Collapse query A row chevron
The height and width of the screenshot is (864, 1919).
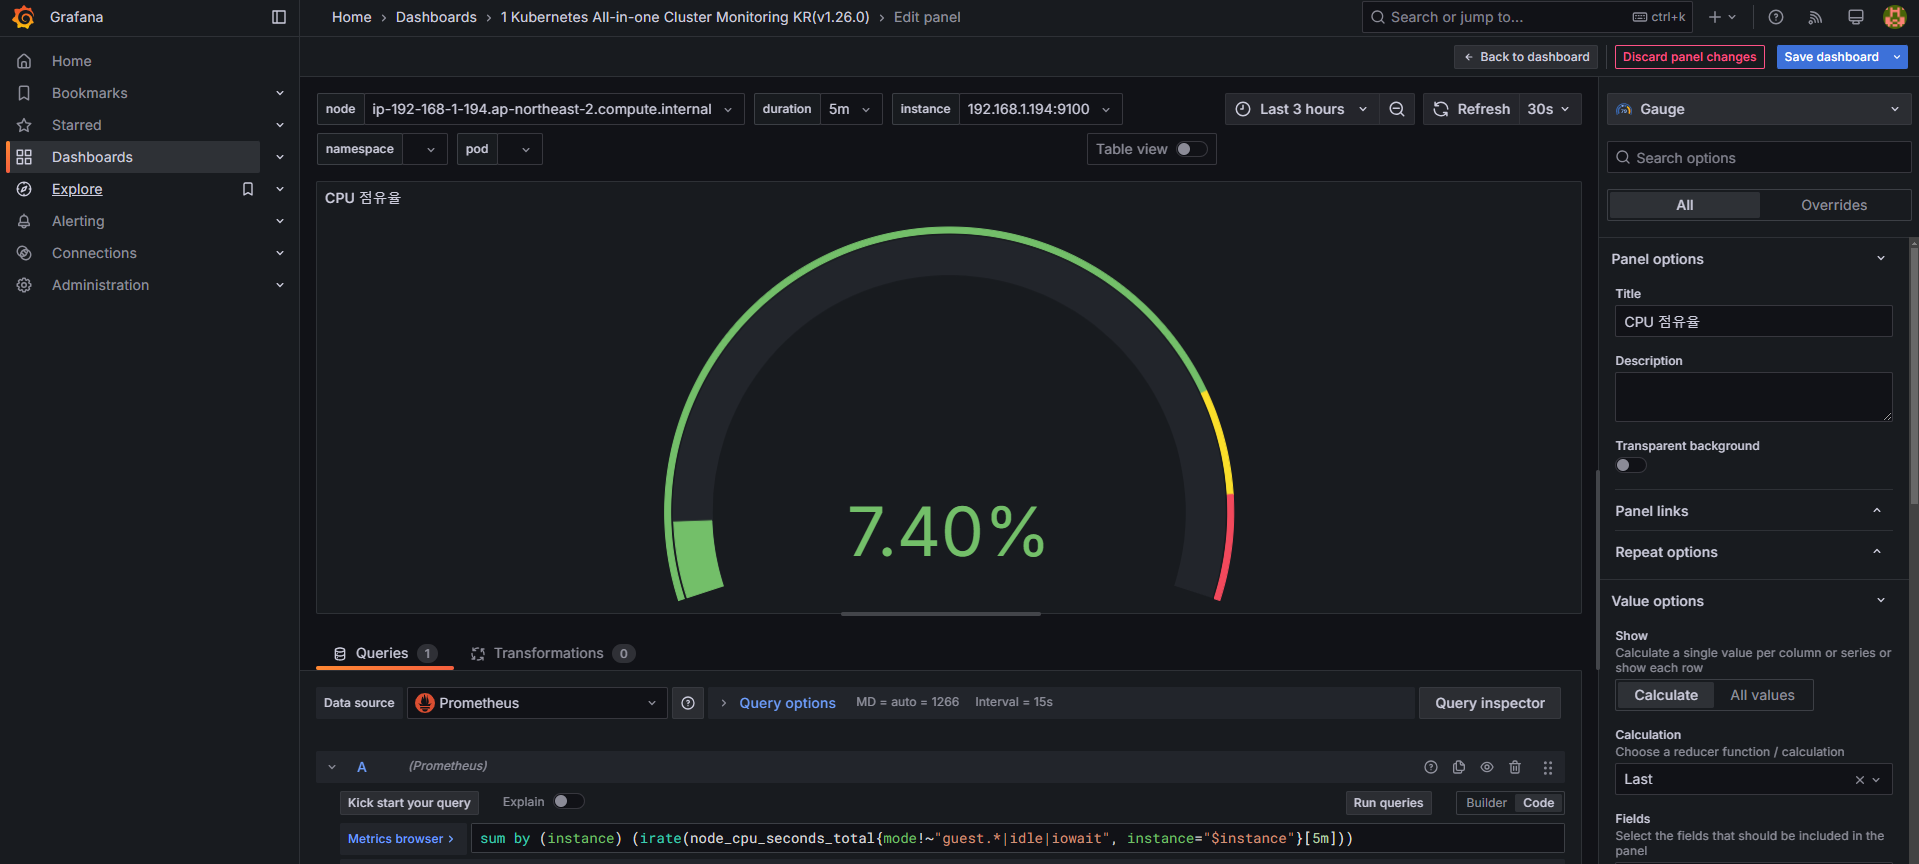[x=332, y=767]
